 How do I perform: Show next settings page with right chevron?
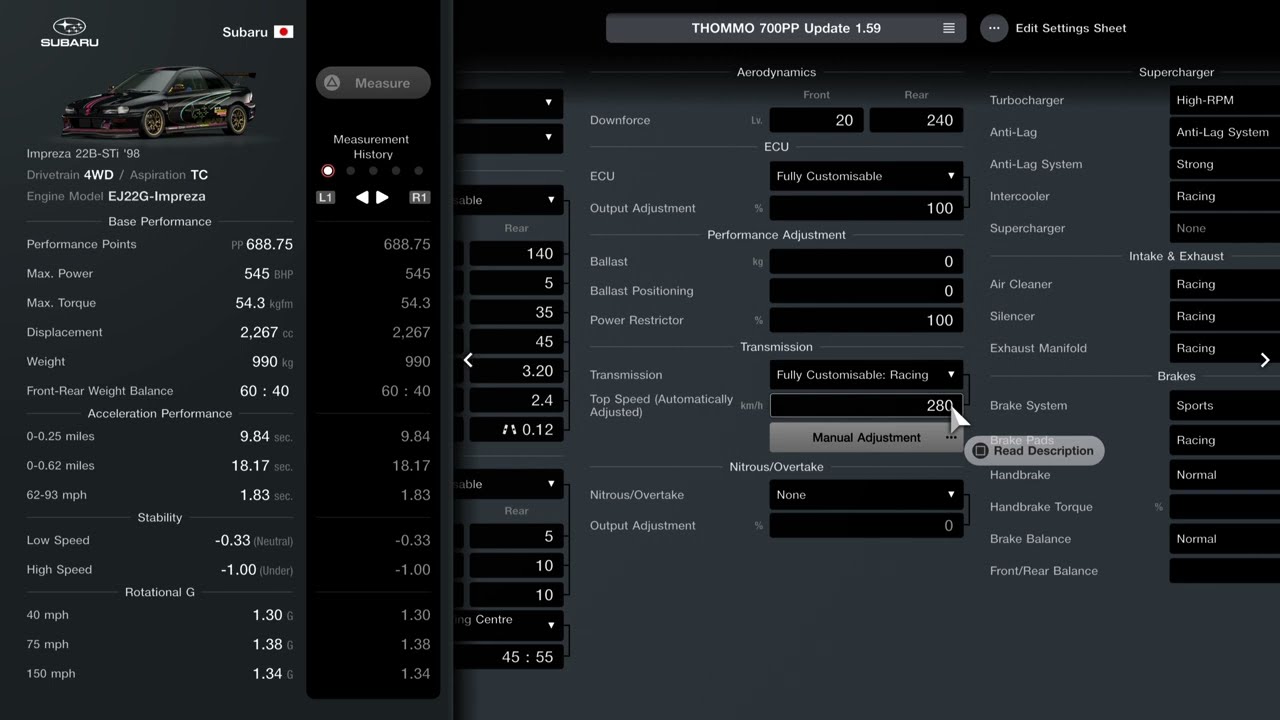(x=1265, y=360)
